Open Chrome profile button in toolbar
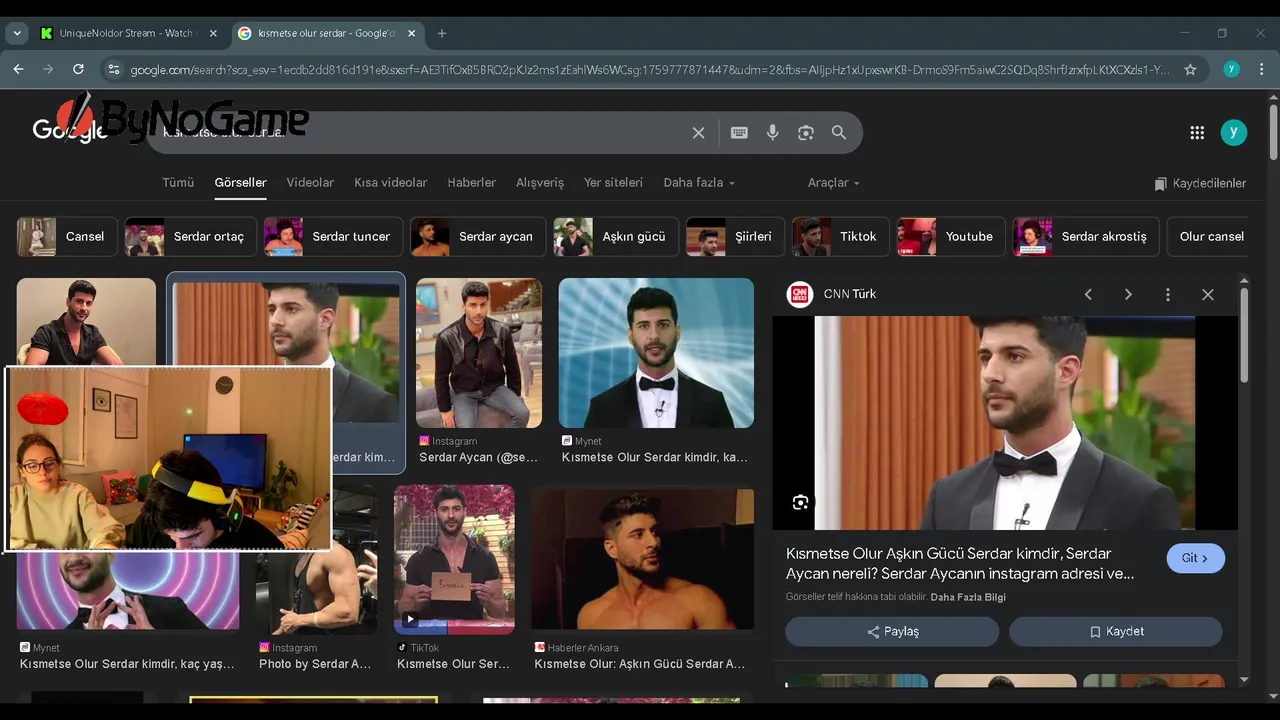This screenshot has height=720, width=1280. point(1231,69)
